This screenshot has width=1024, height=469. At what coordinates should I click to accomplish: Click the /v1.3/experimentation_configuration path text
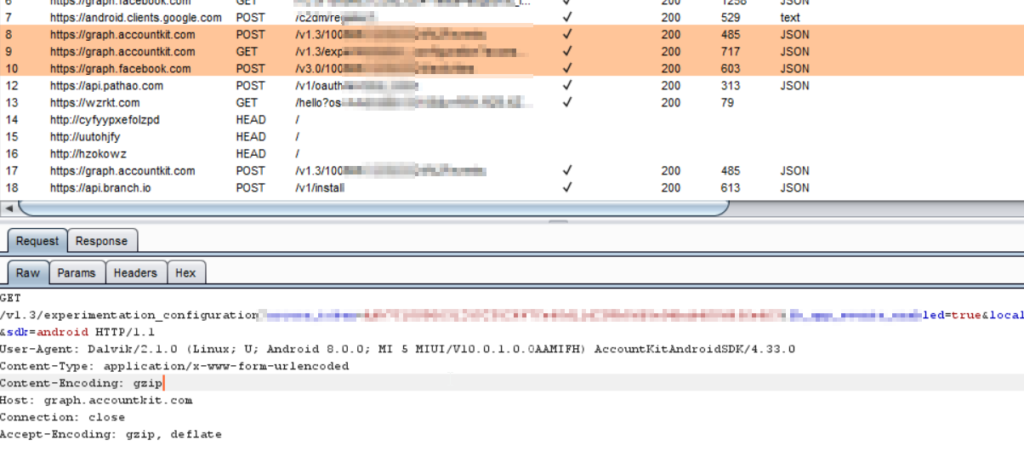point(130,315)
